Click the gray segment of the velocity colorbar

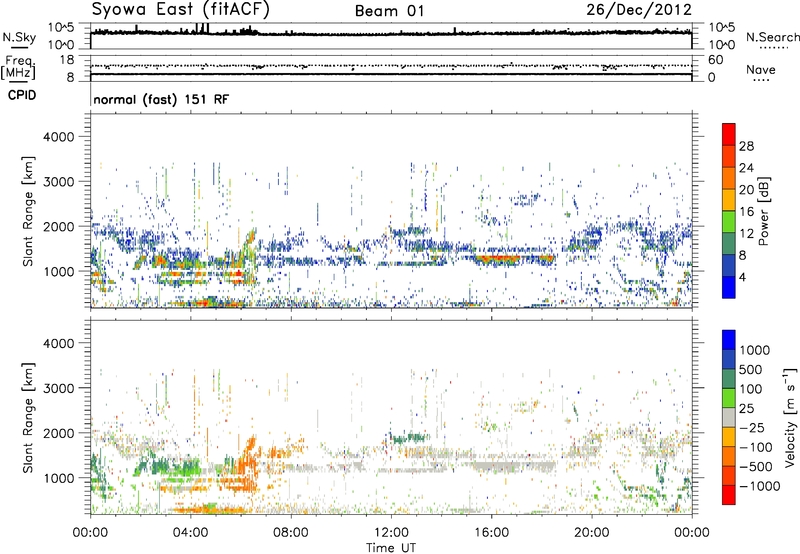pos(729,418)
